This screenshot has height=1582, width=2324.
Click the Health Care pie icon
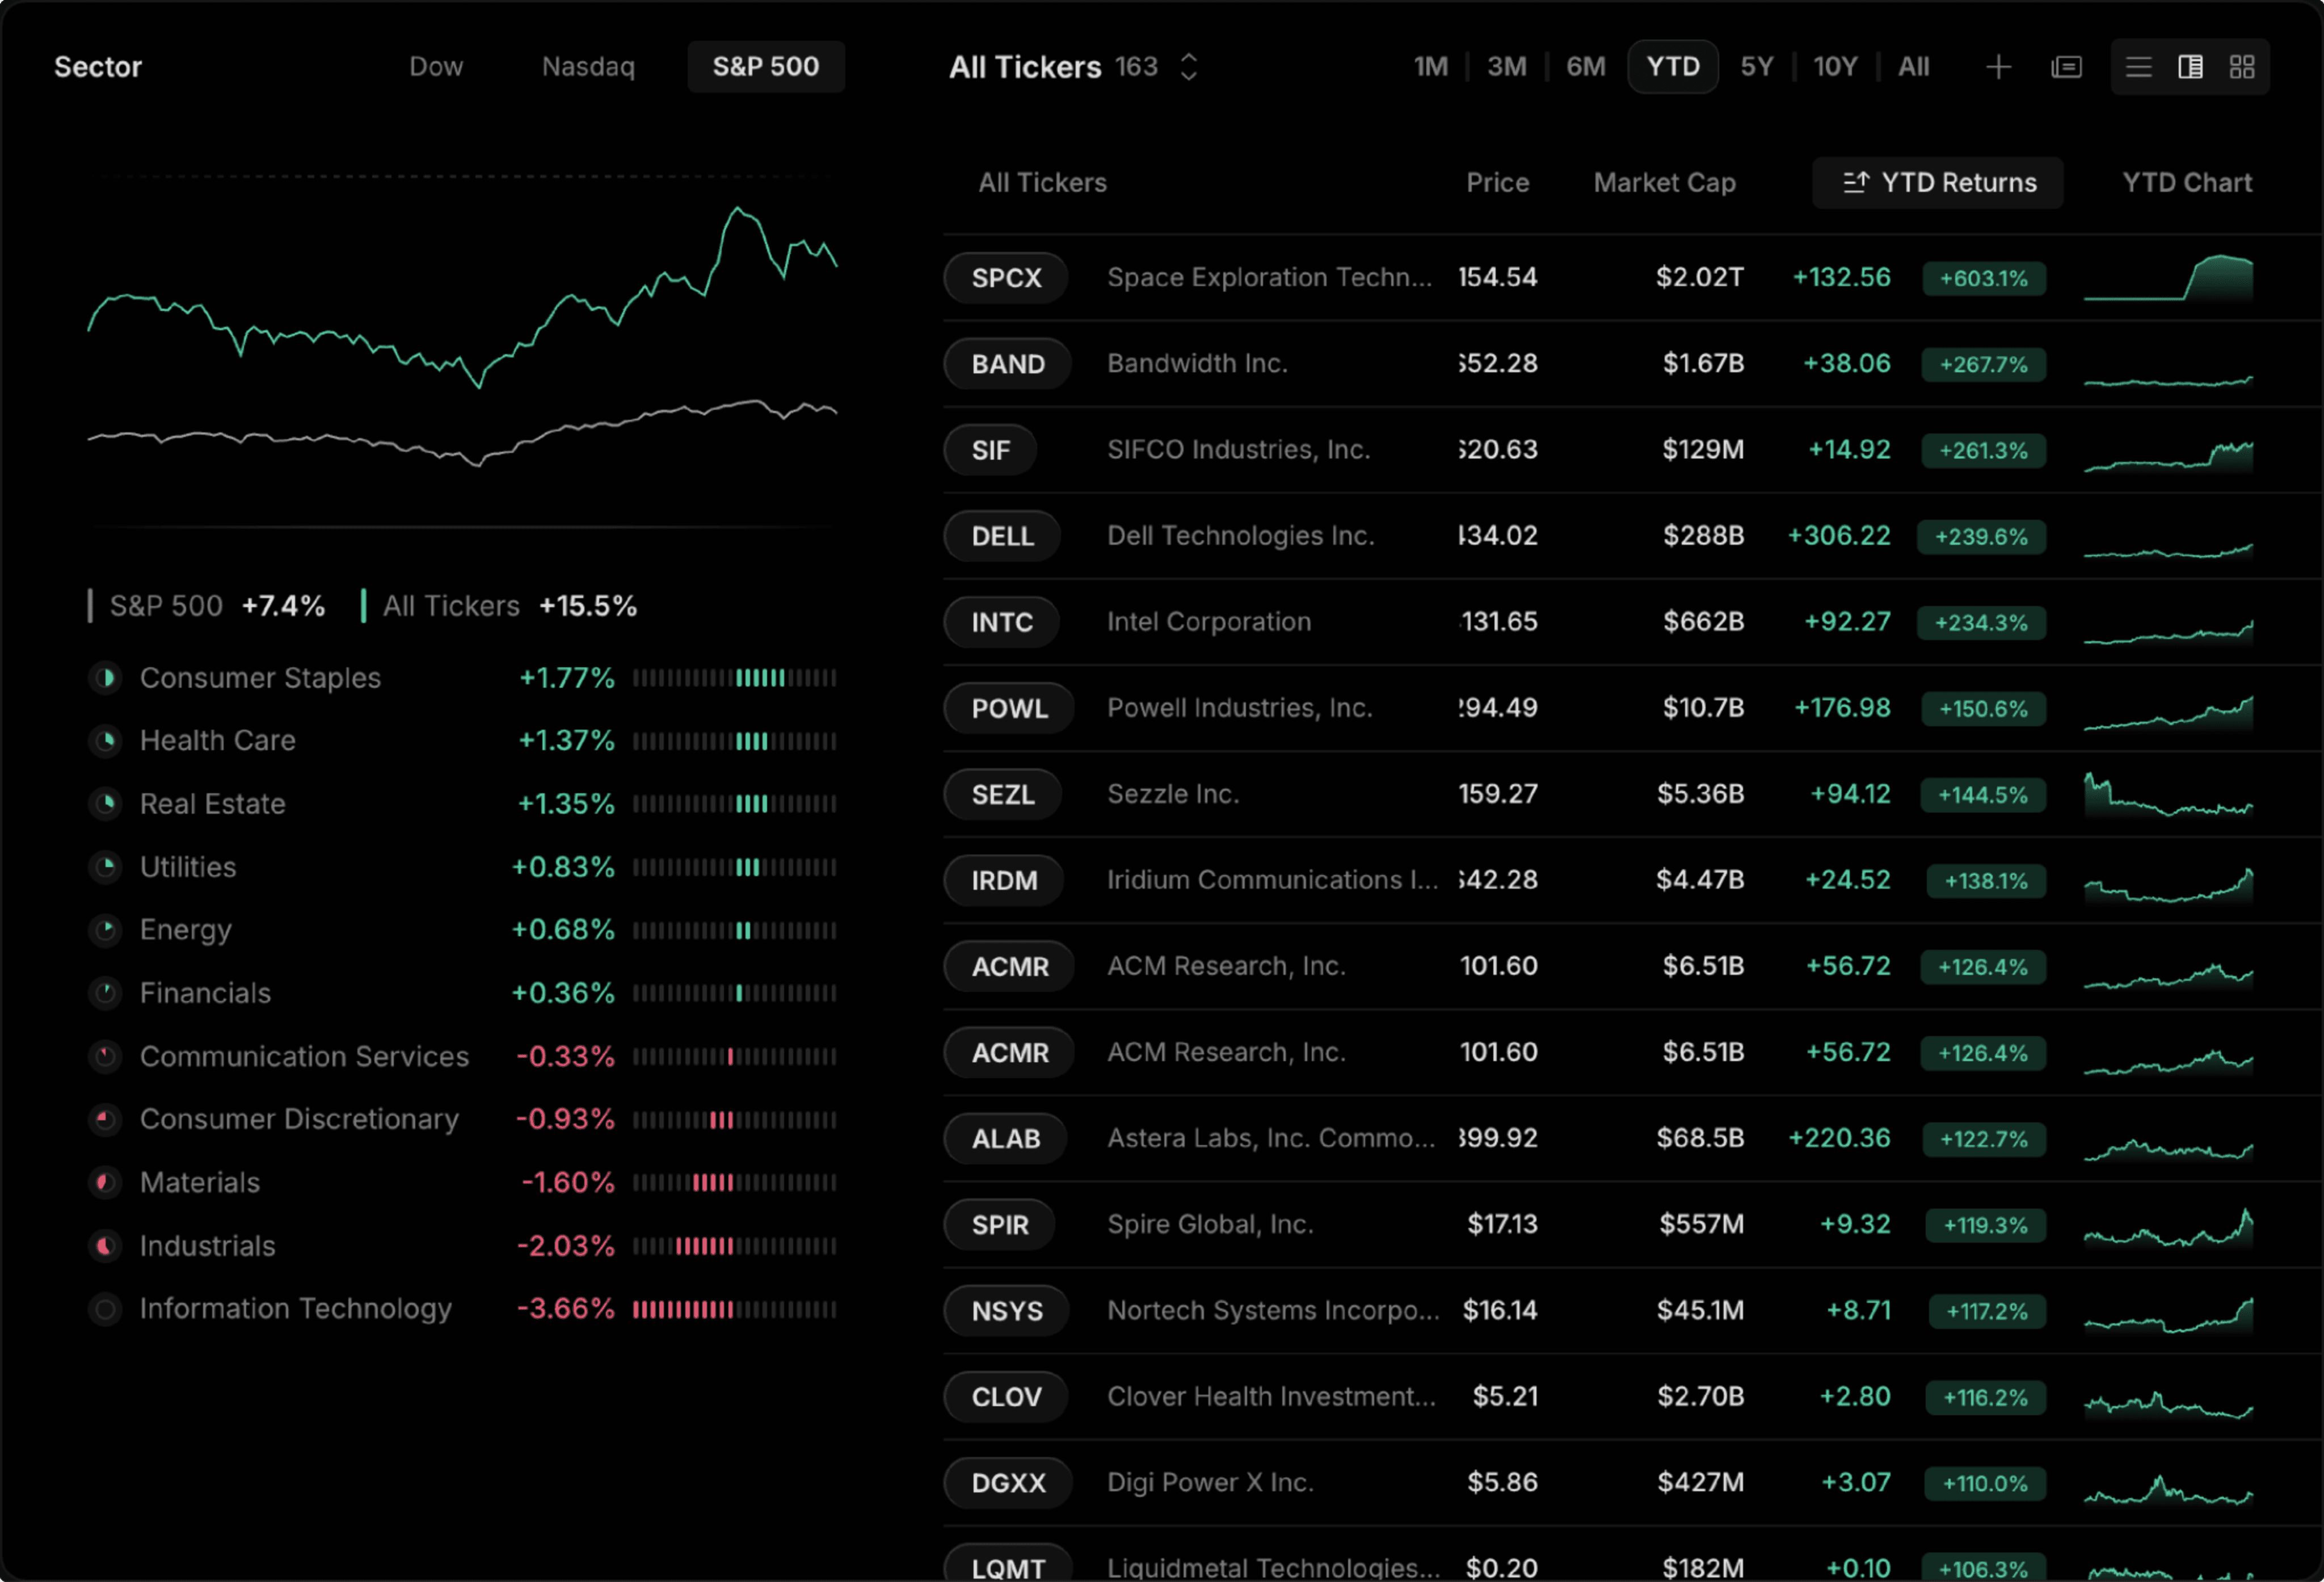[105, 741]
